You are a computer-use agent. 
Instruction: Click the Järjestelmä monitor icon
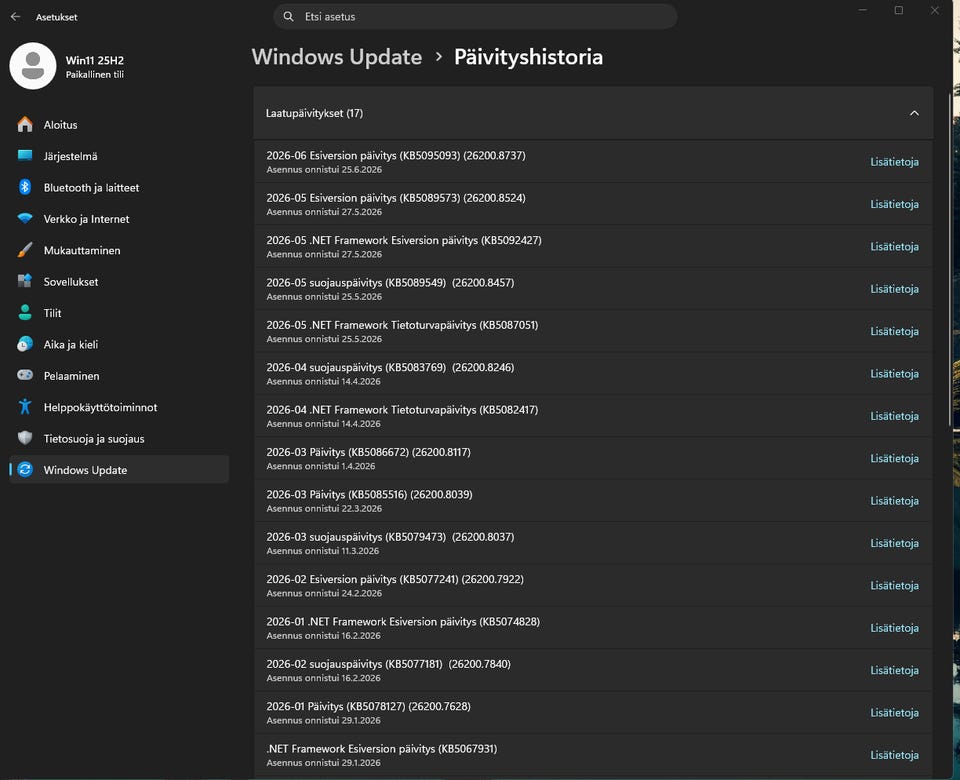25,156
